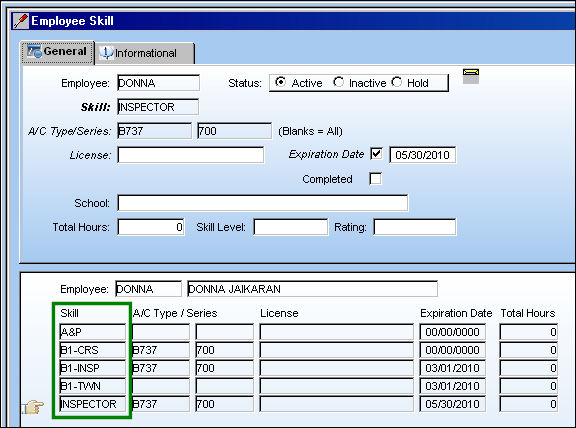
Task: Select the B1-INSP skill row
Action: coord(93,368)
